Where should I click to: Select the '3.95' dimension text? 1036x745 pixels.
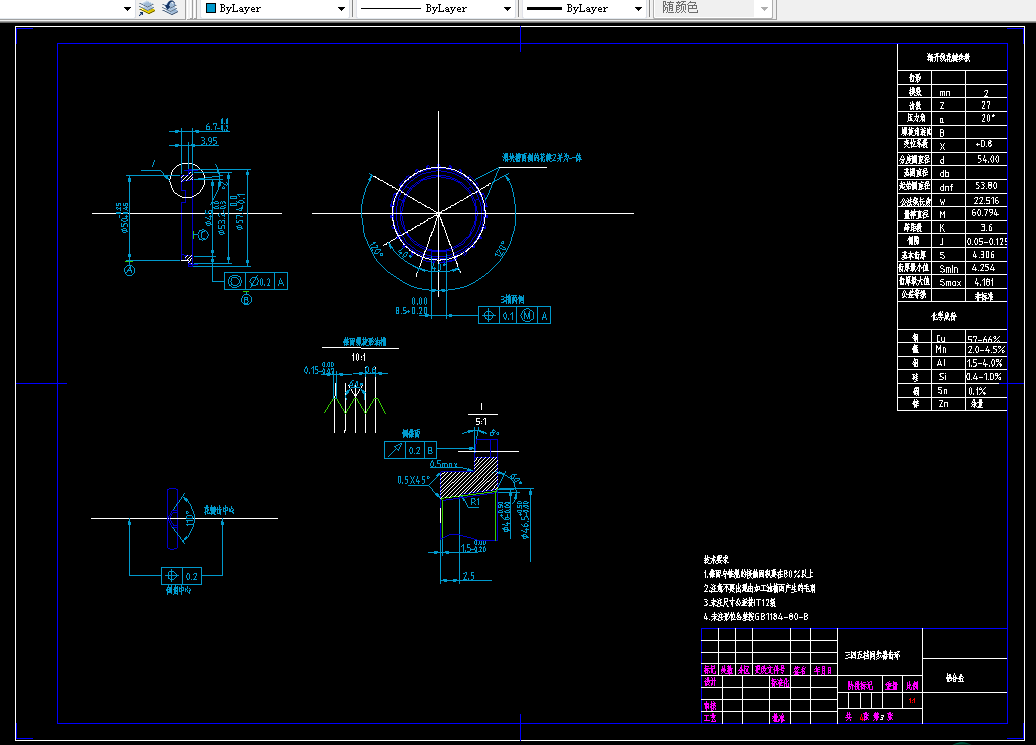209,141
